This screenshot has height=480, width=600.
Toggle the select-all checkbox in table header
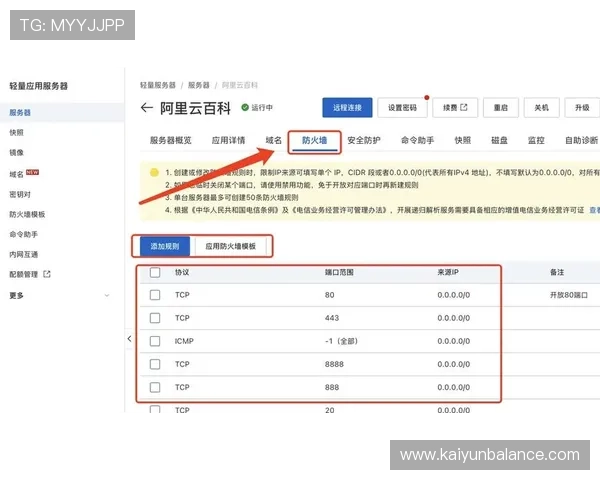[x=155, y=272]
